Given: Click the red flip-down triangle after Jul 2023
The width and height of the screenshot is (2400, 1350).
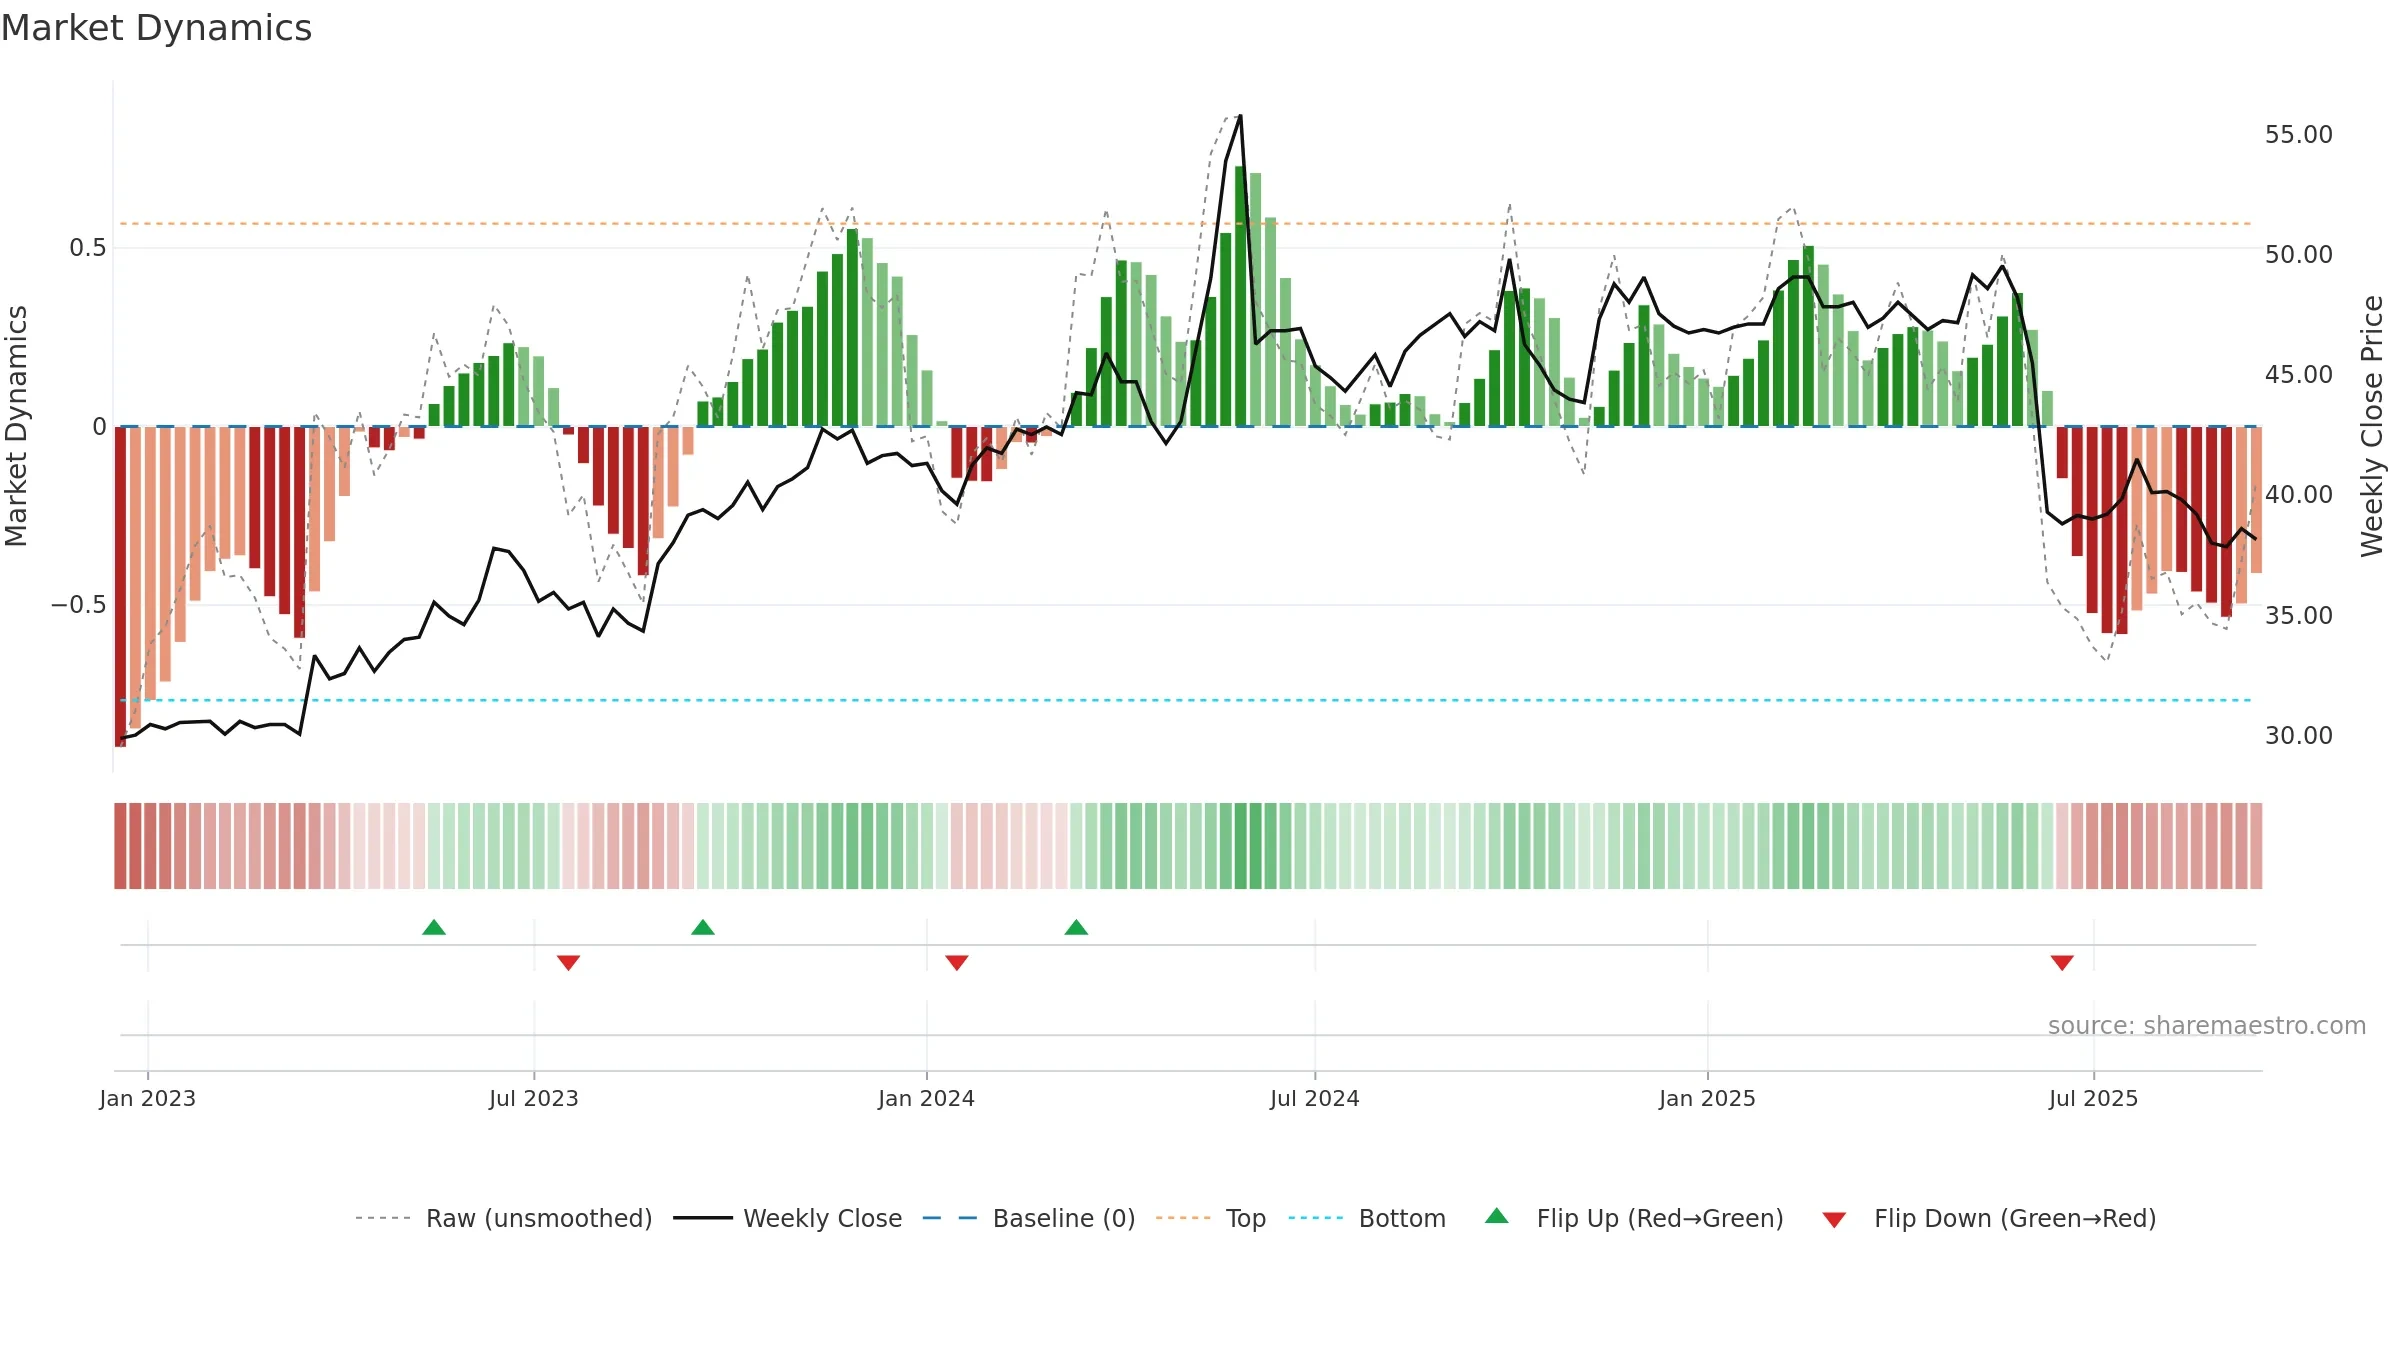Looking at the screenshot, I should [568, 963].
